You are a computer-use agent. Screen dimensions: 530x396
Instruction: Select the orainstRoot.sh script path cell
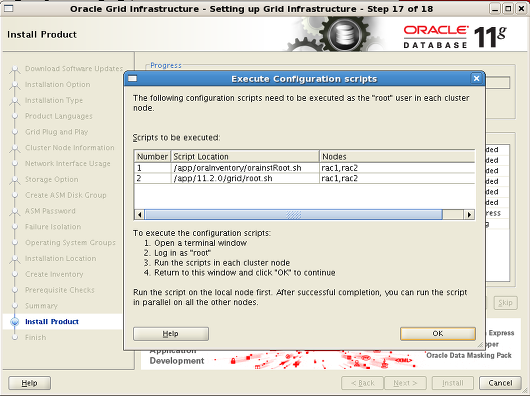pos(245,168)
